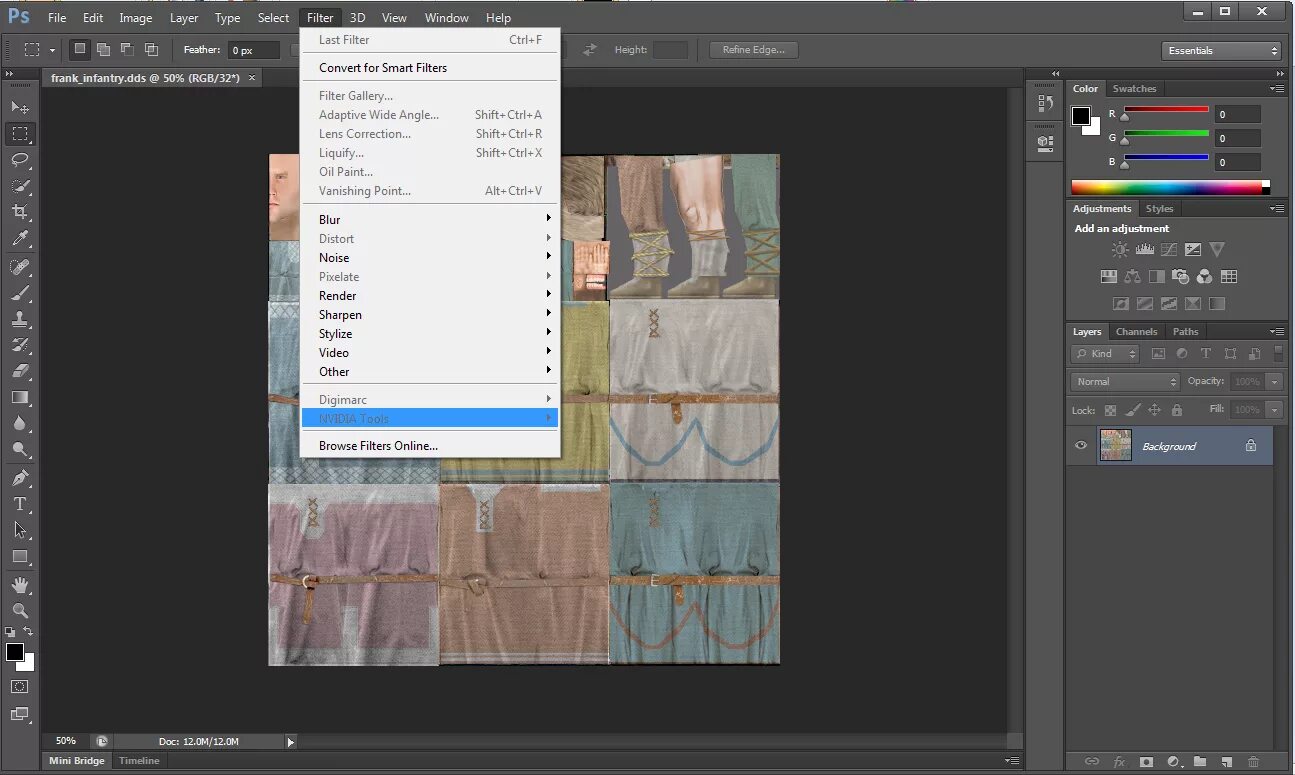Toggle New selection mode in options bar
1295x775 pixels.
[x=80, y=49]
